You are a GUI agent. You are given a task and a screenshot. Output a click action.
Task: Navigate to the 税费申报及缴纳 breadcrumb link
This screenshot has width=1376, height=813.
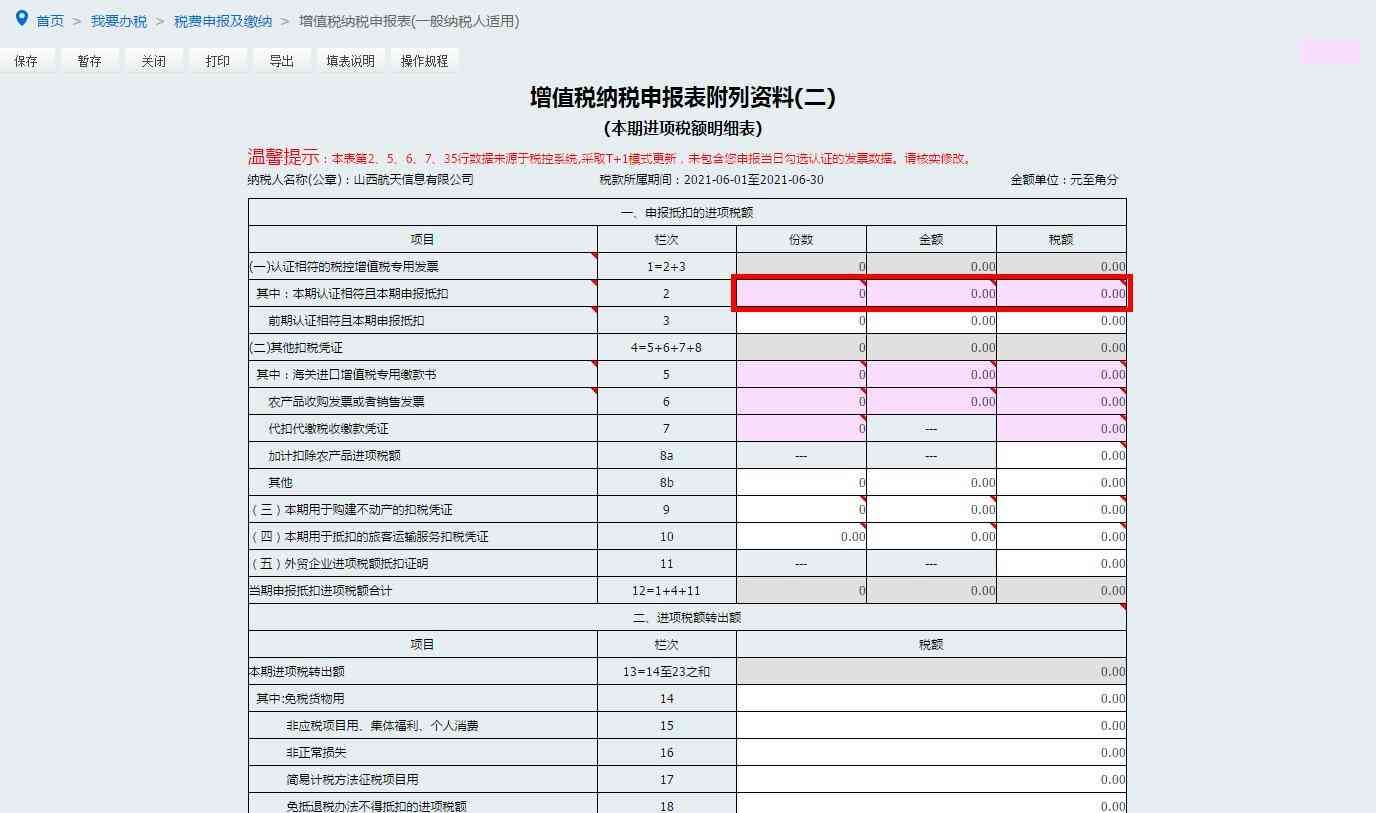pyautogui.click(x=222, y=21)
